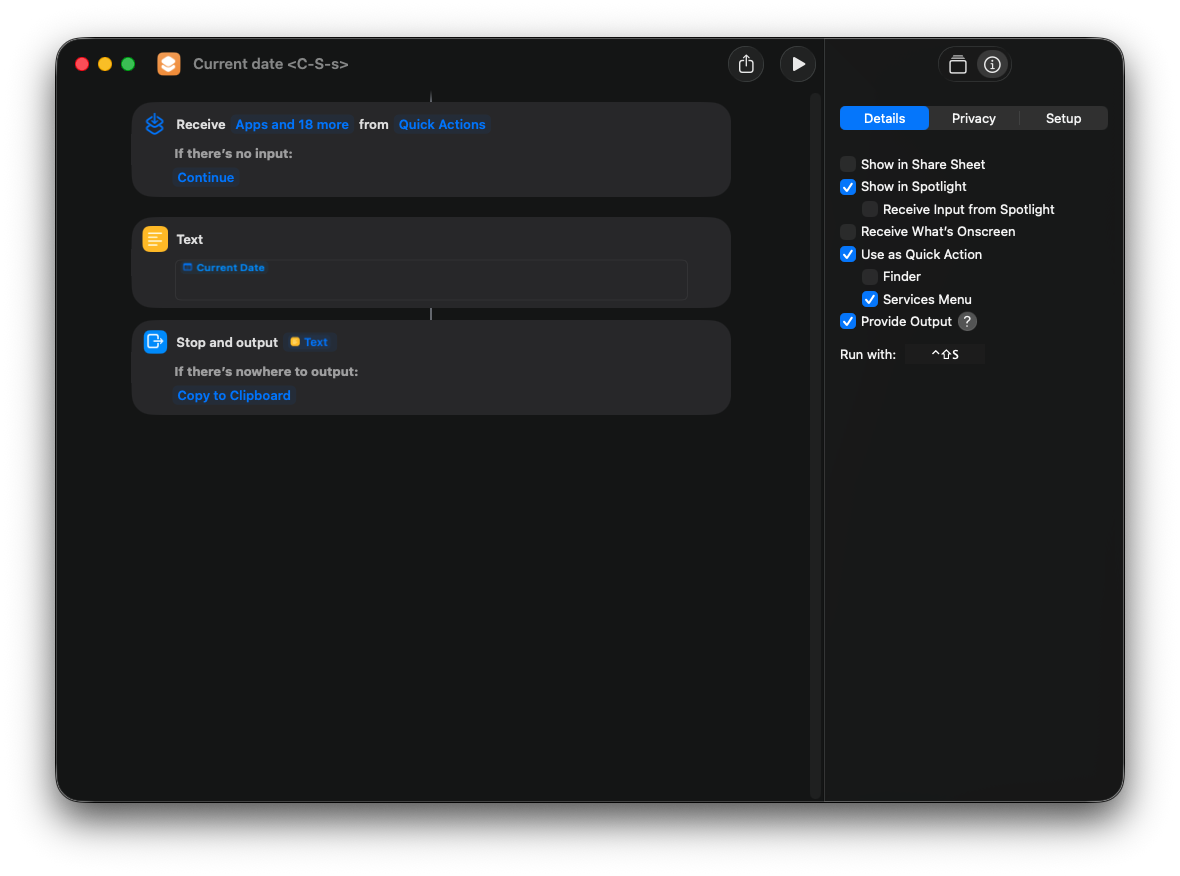1180x876 pixels.
Task: Open the Quick Actions input source picker
Action: click(442, 124)
